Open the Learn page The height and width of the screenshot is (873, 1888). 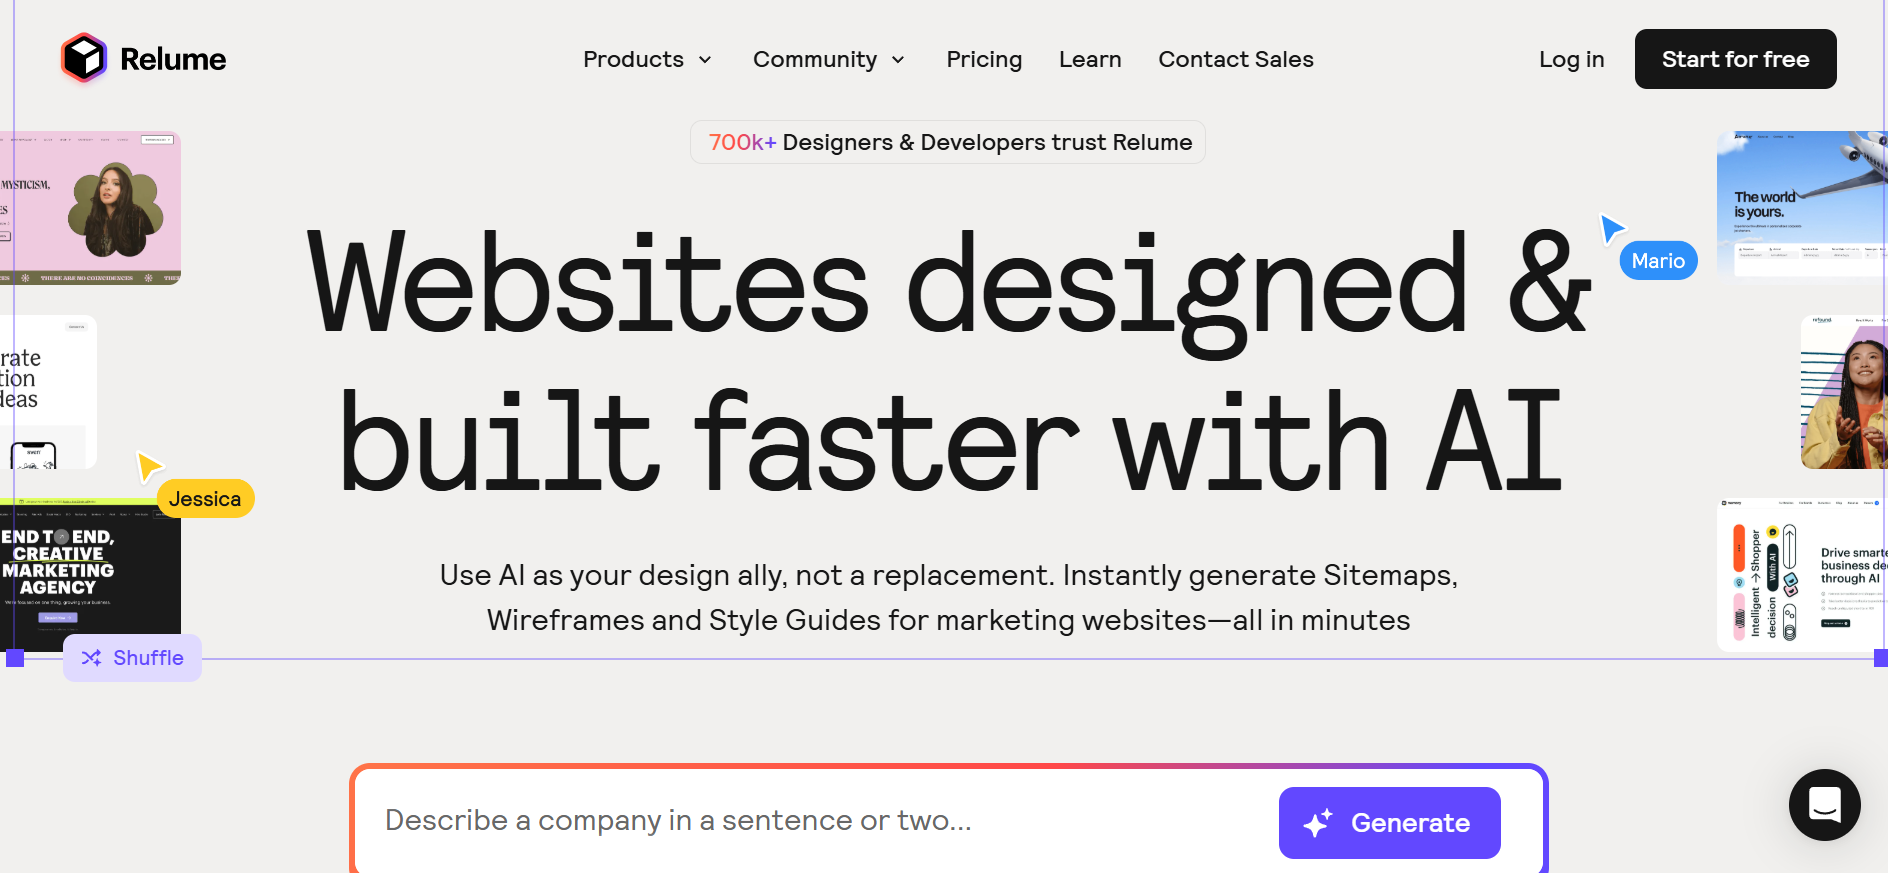pyautogui.click(x=1090, y=59)
